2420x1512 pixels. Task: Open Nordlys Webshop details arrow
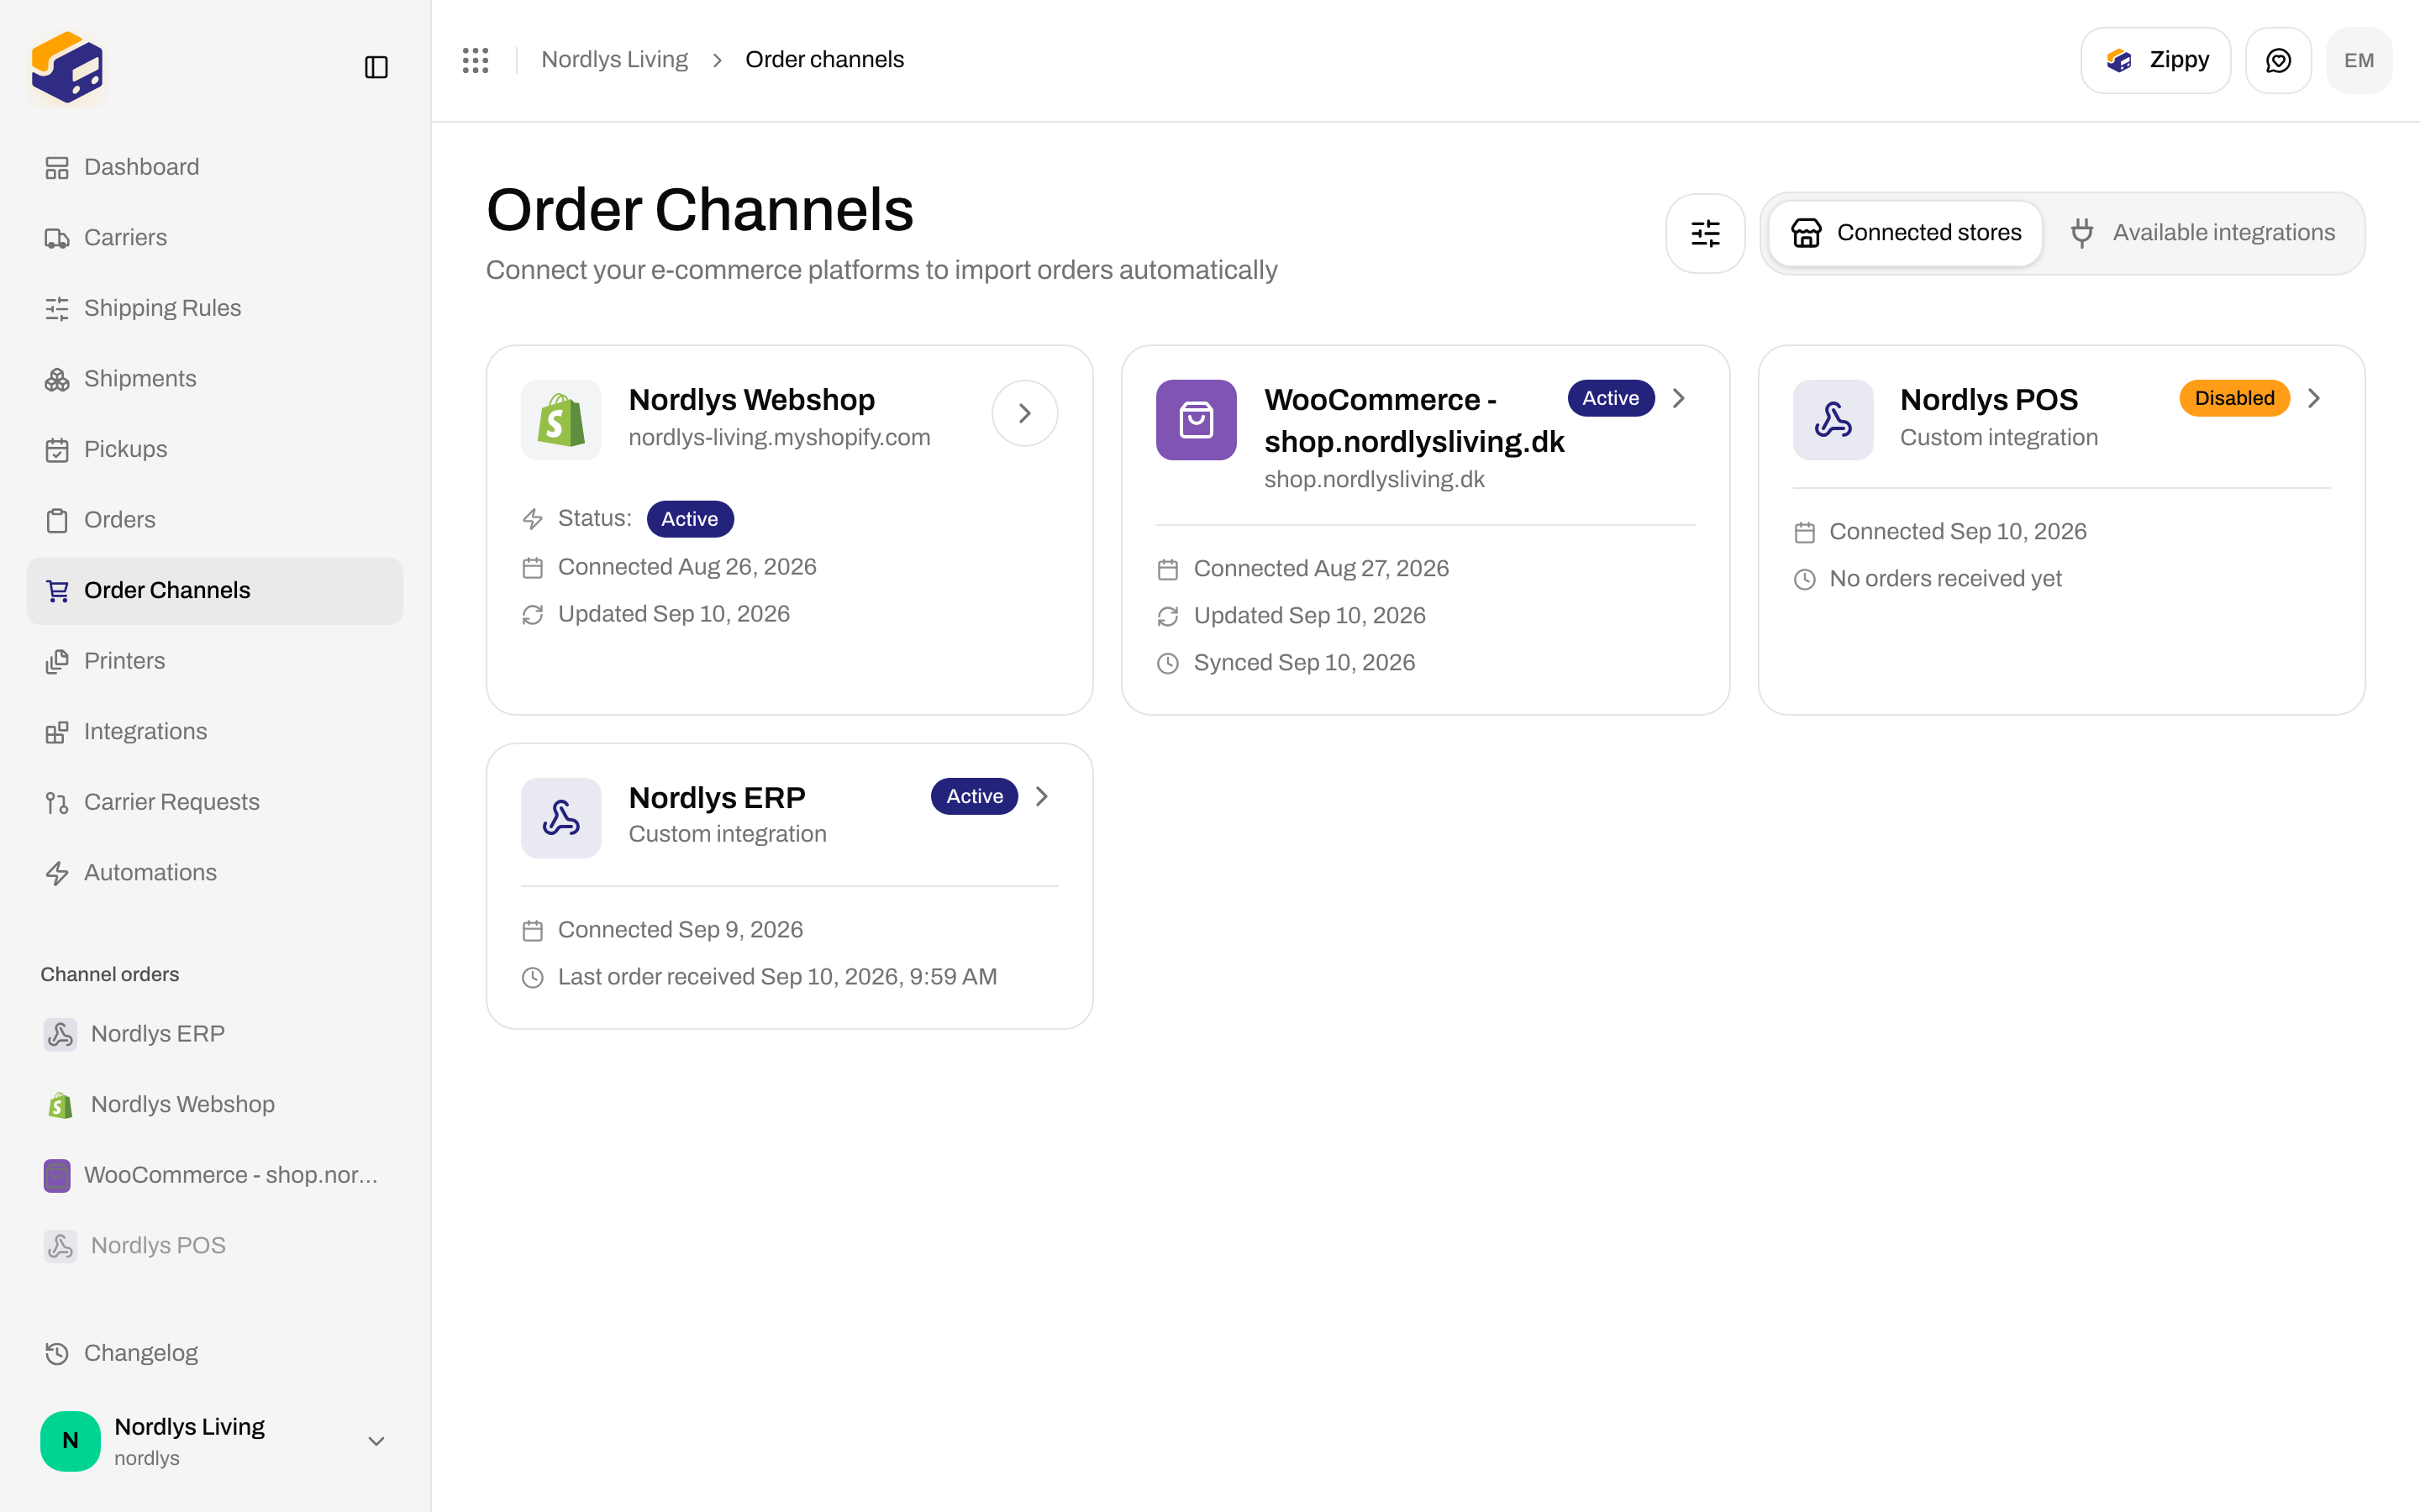click(x=1024, y=413)
